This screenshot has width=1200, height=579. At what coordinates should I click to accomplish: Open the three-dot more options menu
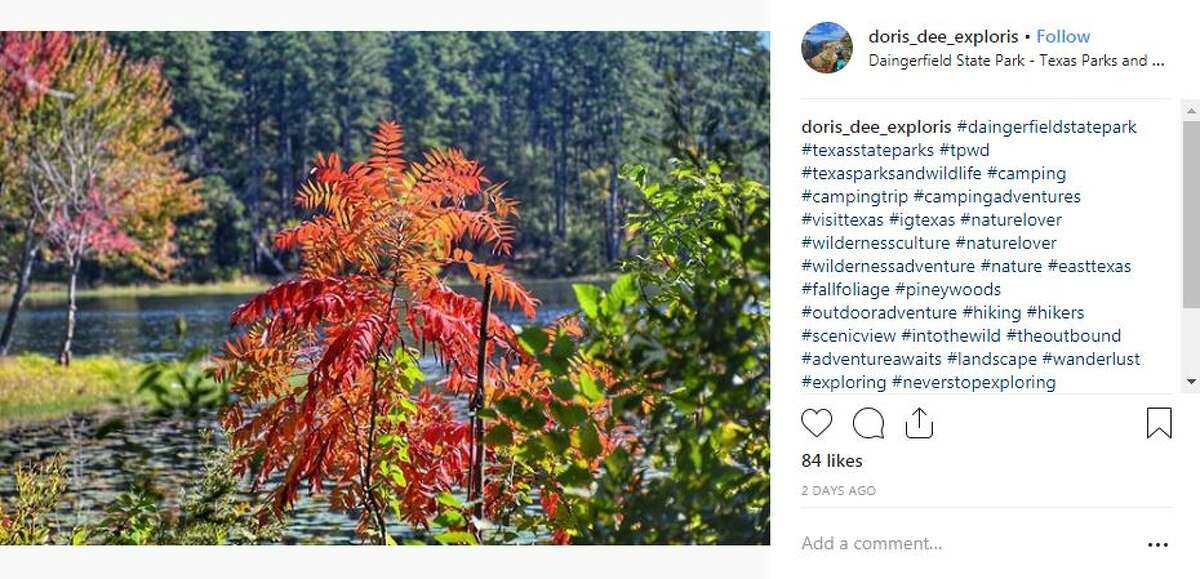[1158, 545]
